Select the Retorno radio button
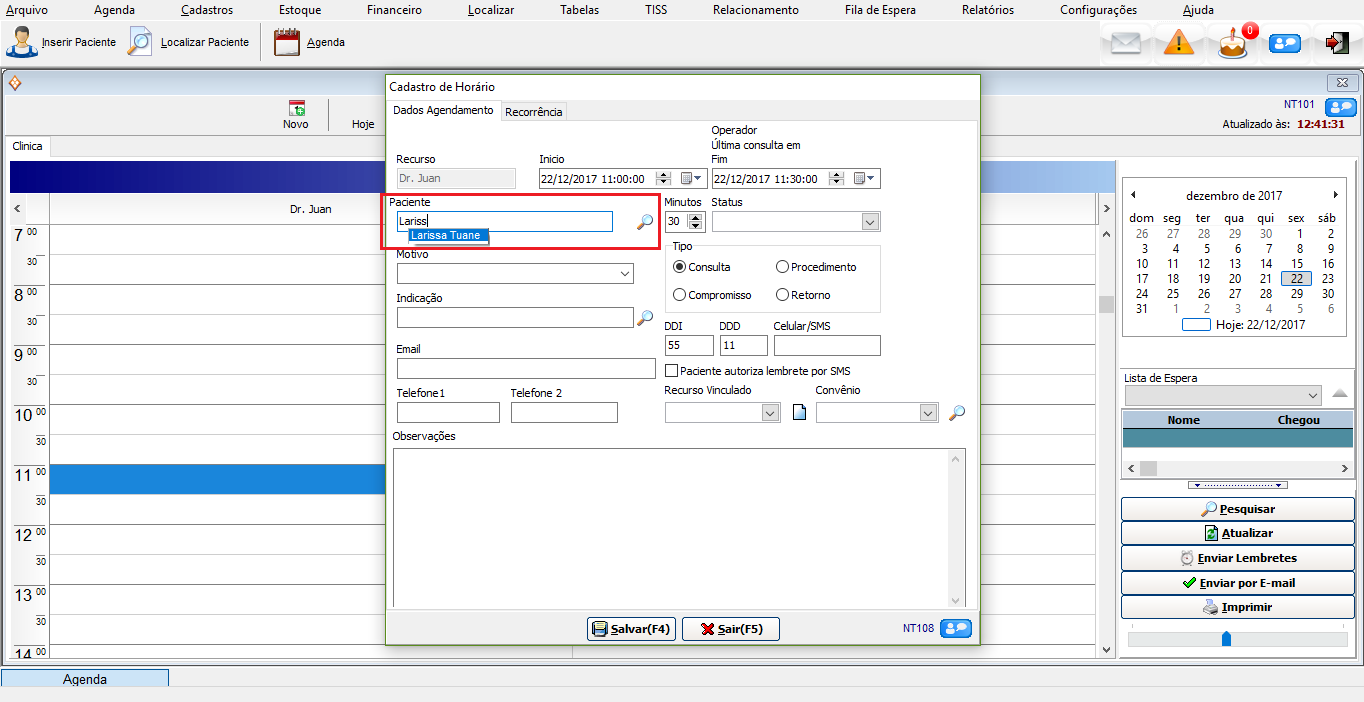Screen dimensions: 1364x702 (783, 295)
